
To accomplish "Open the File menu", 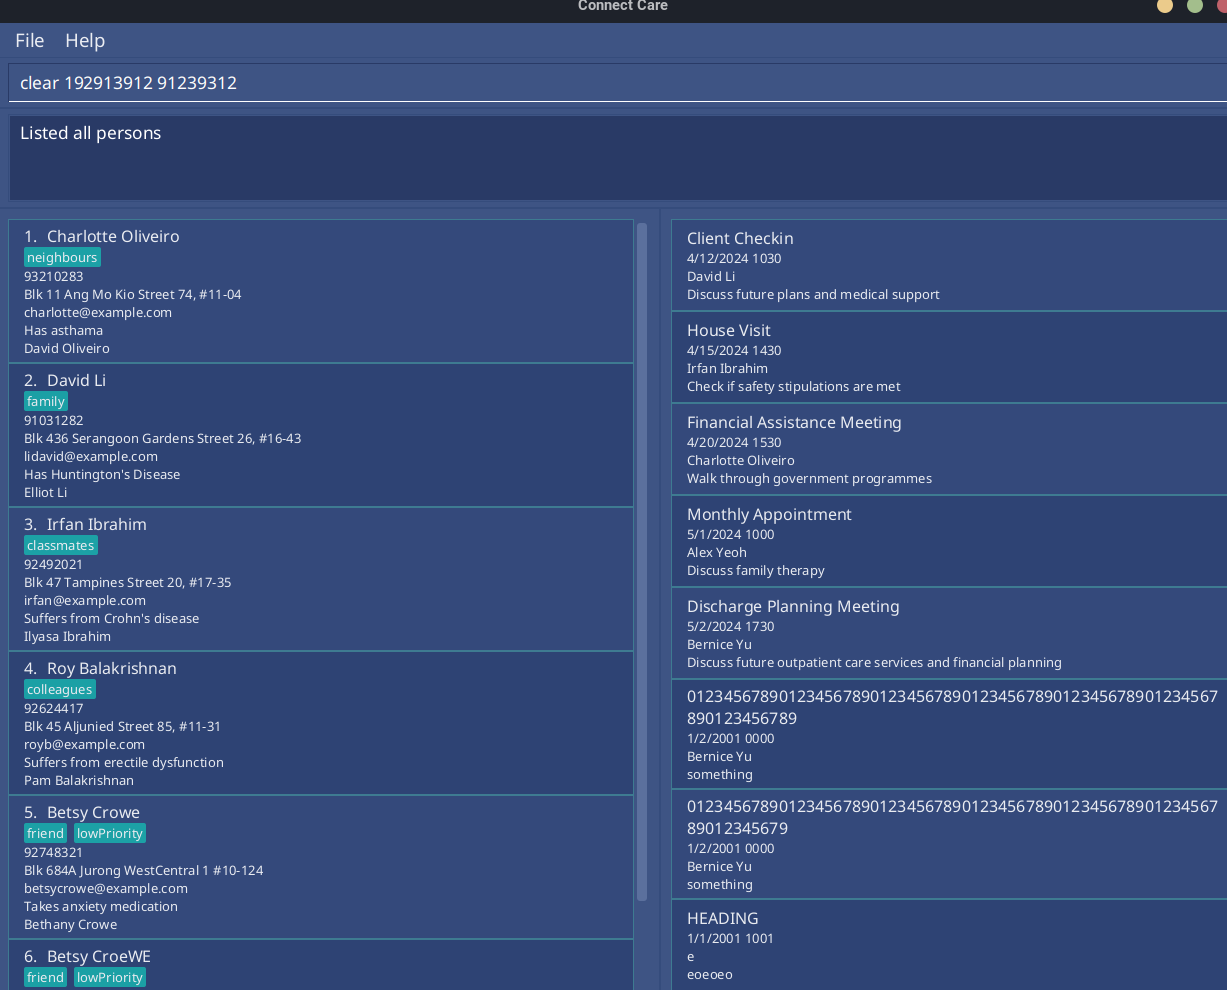I will [x=30, y=40].
